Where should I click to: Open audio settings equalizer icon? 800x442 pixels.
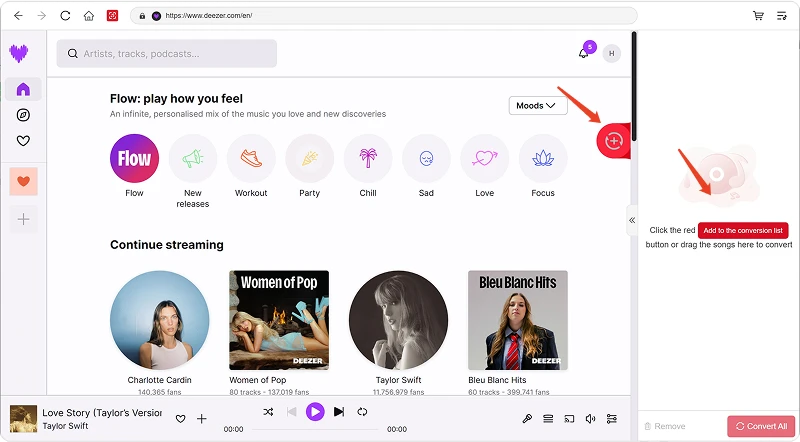tap(611, 419)
